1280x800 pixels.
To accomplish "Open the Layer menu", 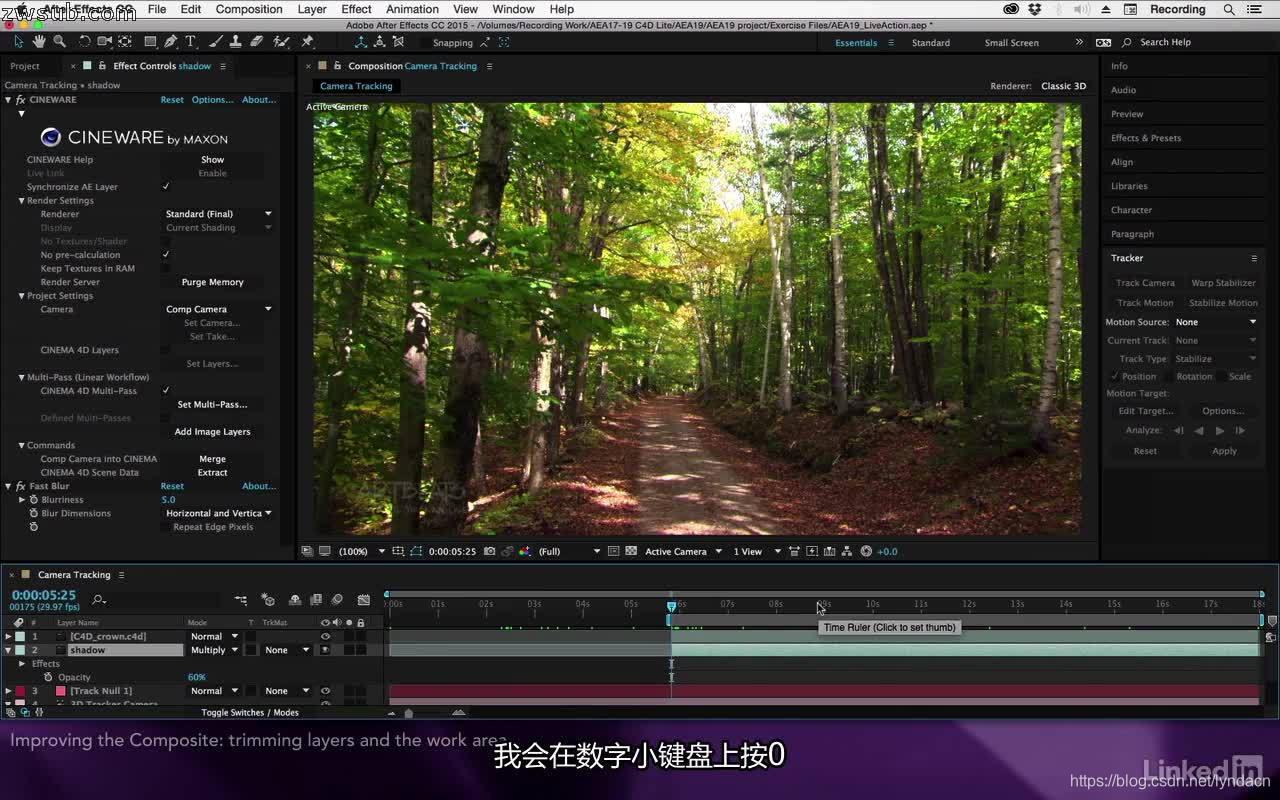I will point(312,9).
